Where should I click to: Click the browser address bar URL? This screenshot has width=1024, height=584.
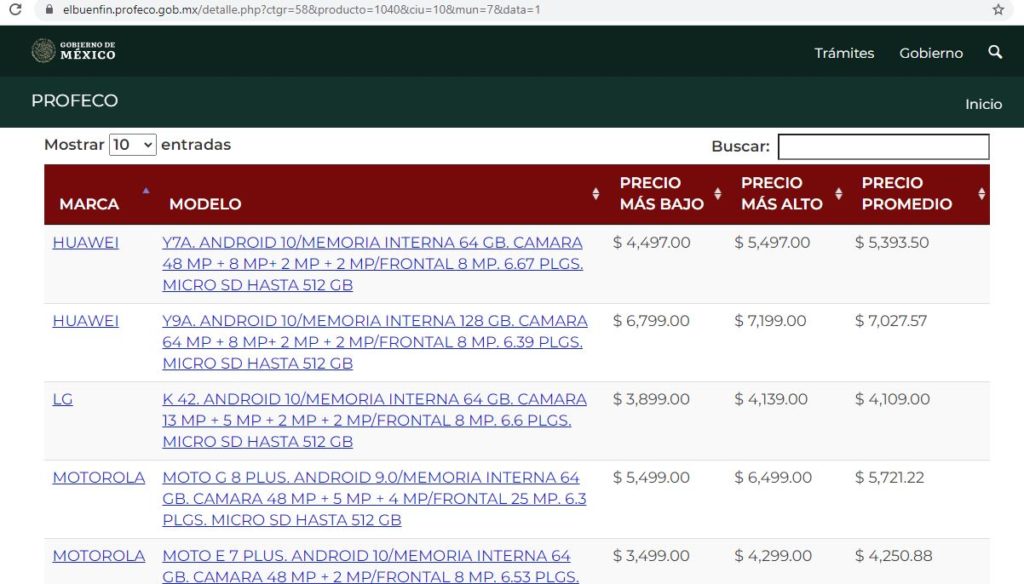pyautogui.click(x=302, y=10)
